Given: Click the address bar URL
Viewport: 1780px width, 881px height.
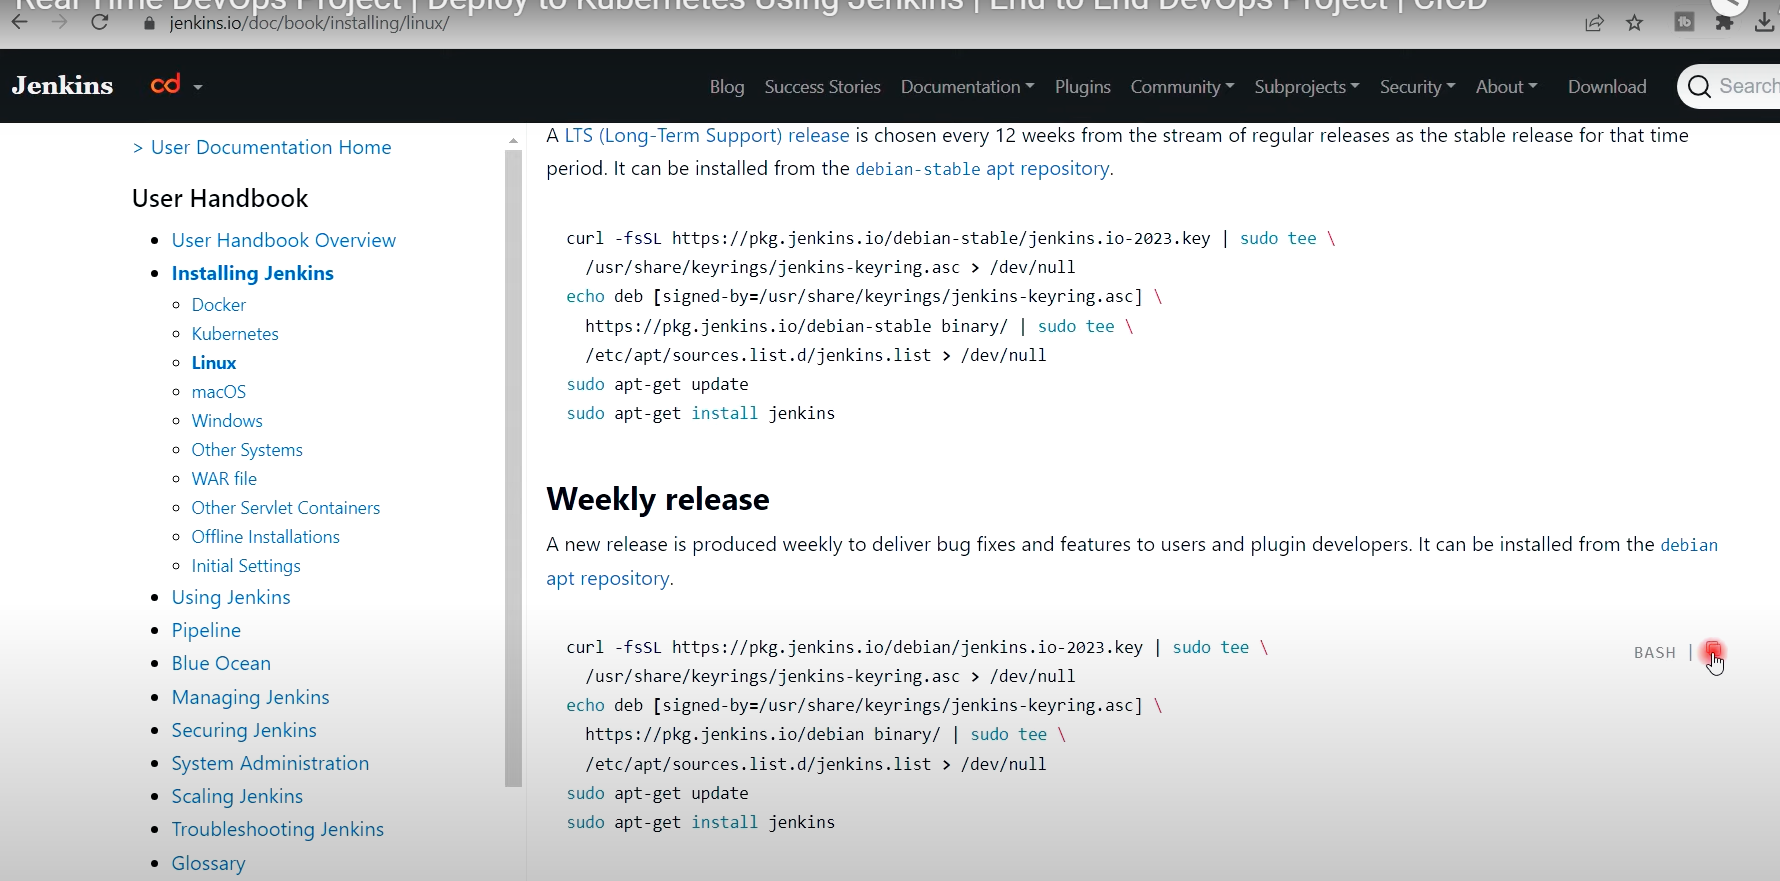Looking at the screenshot, I should [x=309, y=23].
